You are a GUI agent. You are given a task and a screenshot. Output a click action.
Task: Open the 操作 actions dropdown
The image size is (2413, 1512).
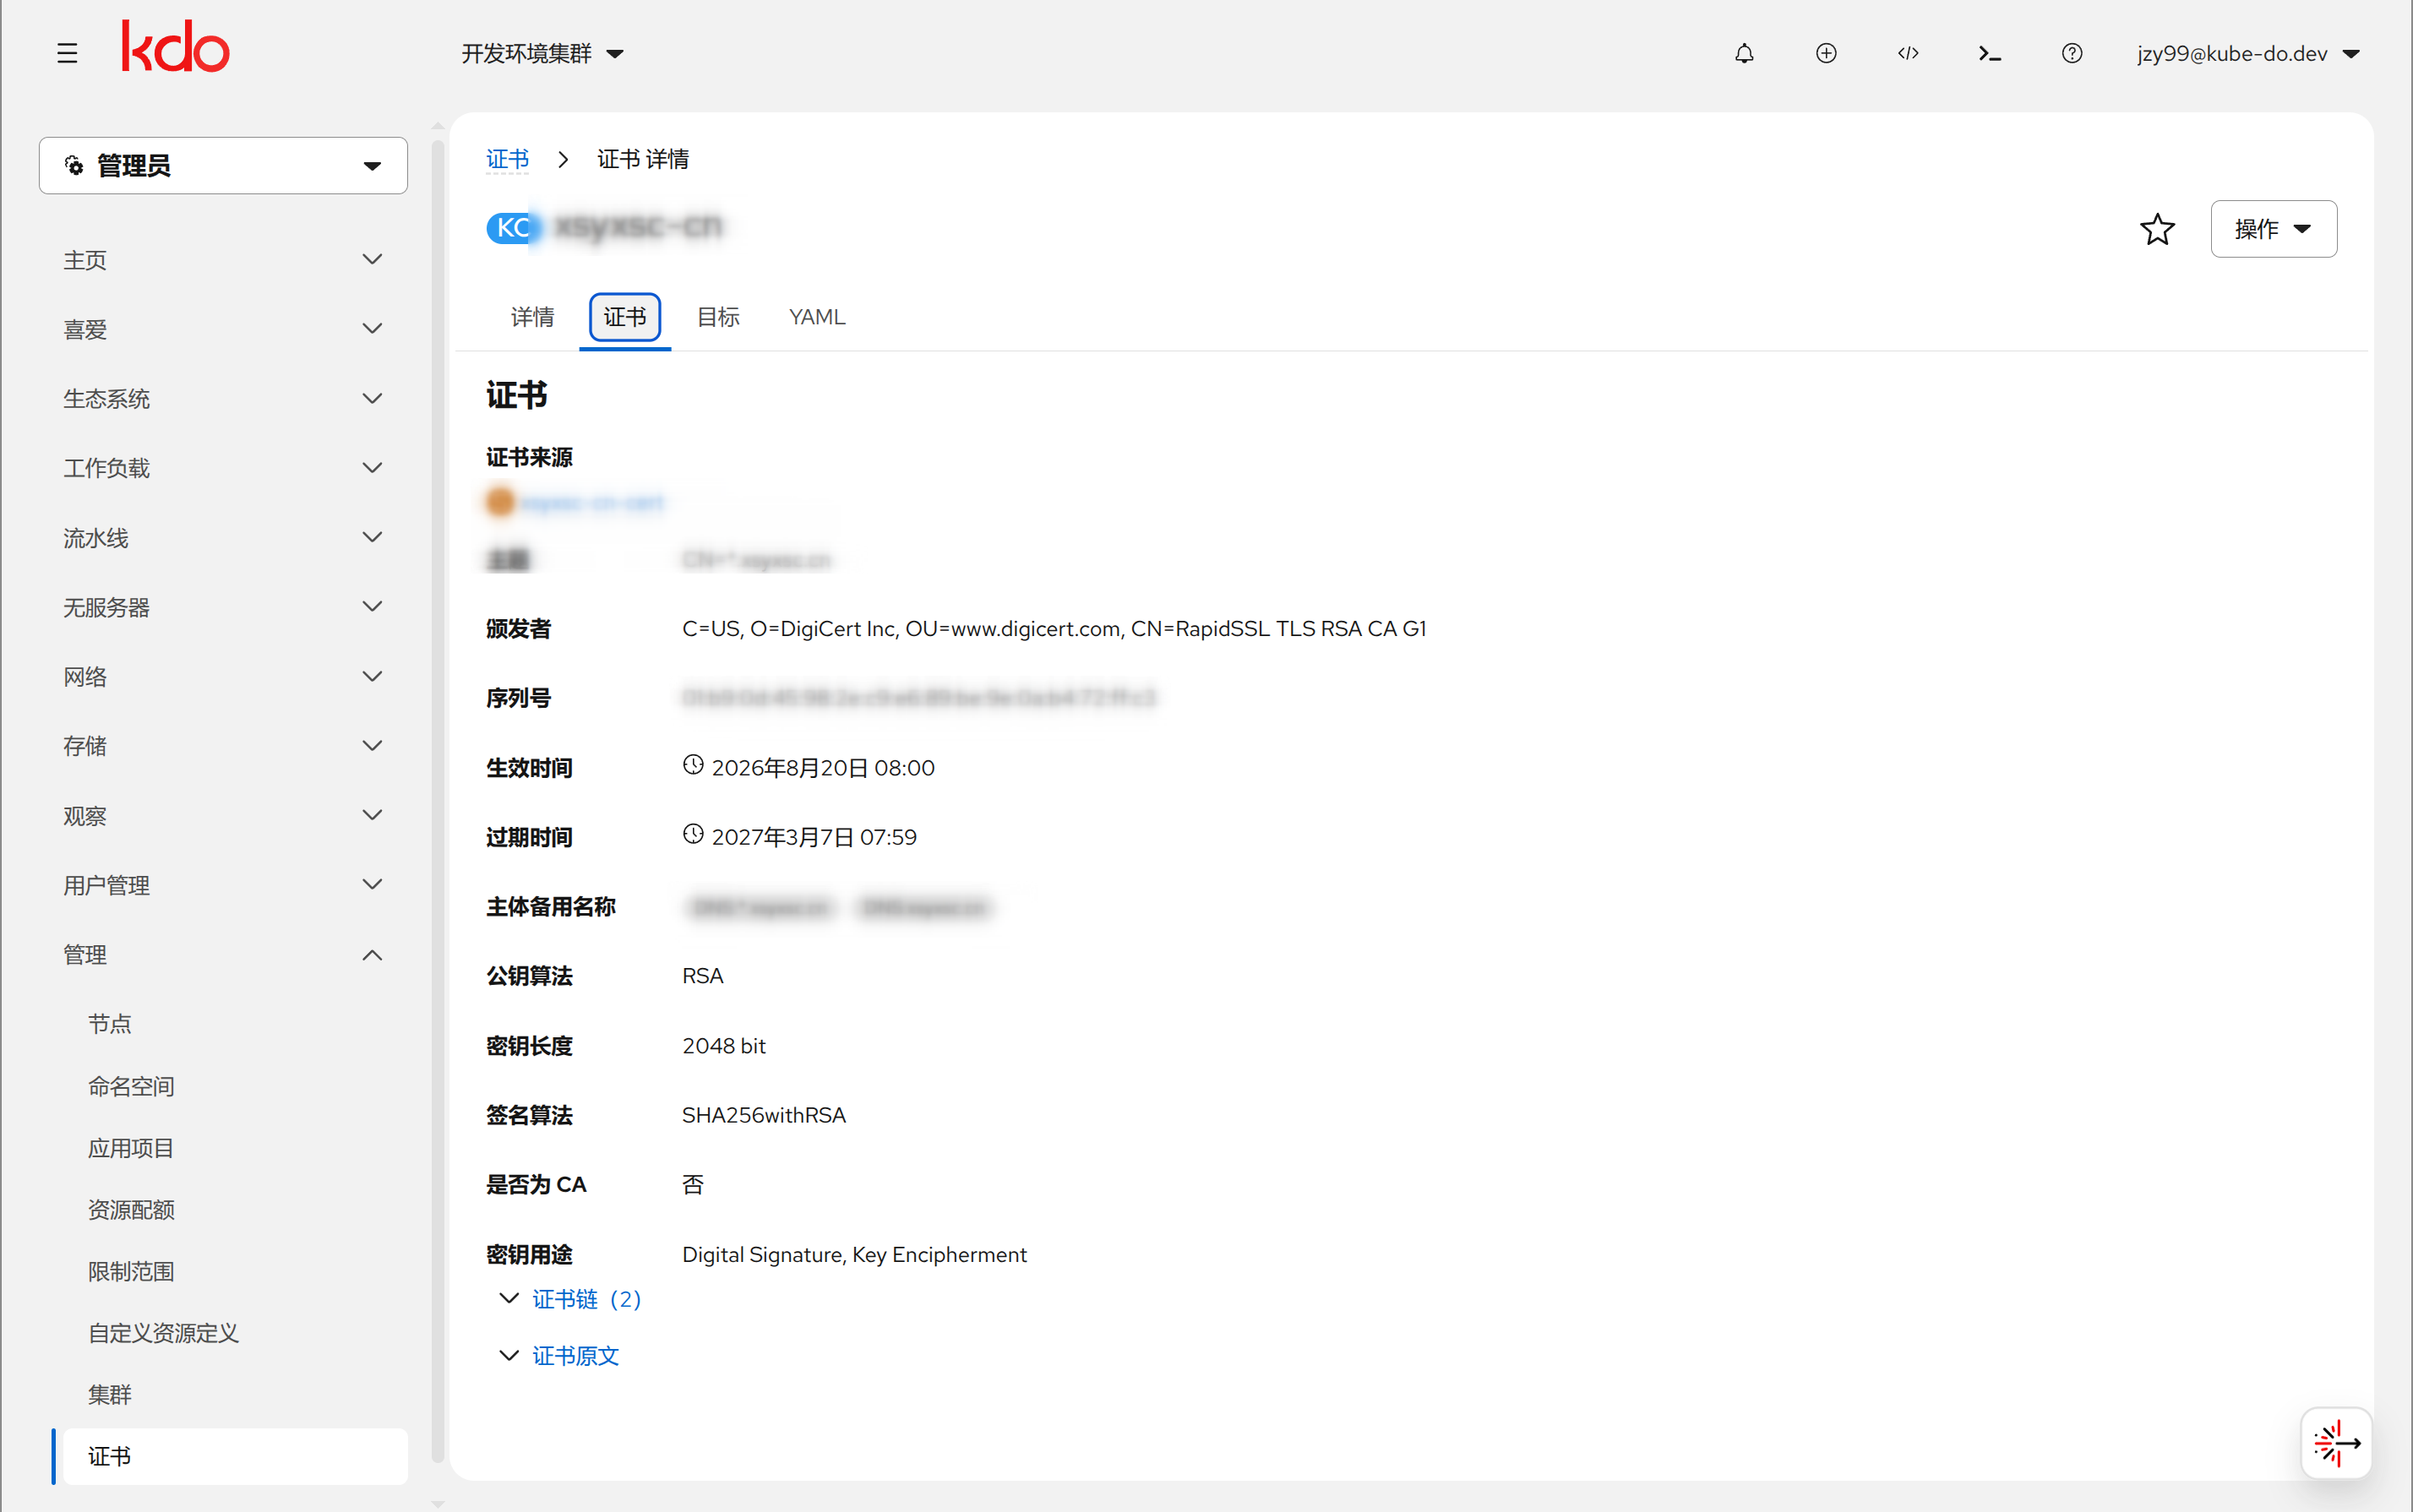pyautogui.click(x=2273, y=229)
